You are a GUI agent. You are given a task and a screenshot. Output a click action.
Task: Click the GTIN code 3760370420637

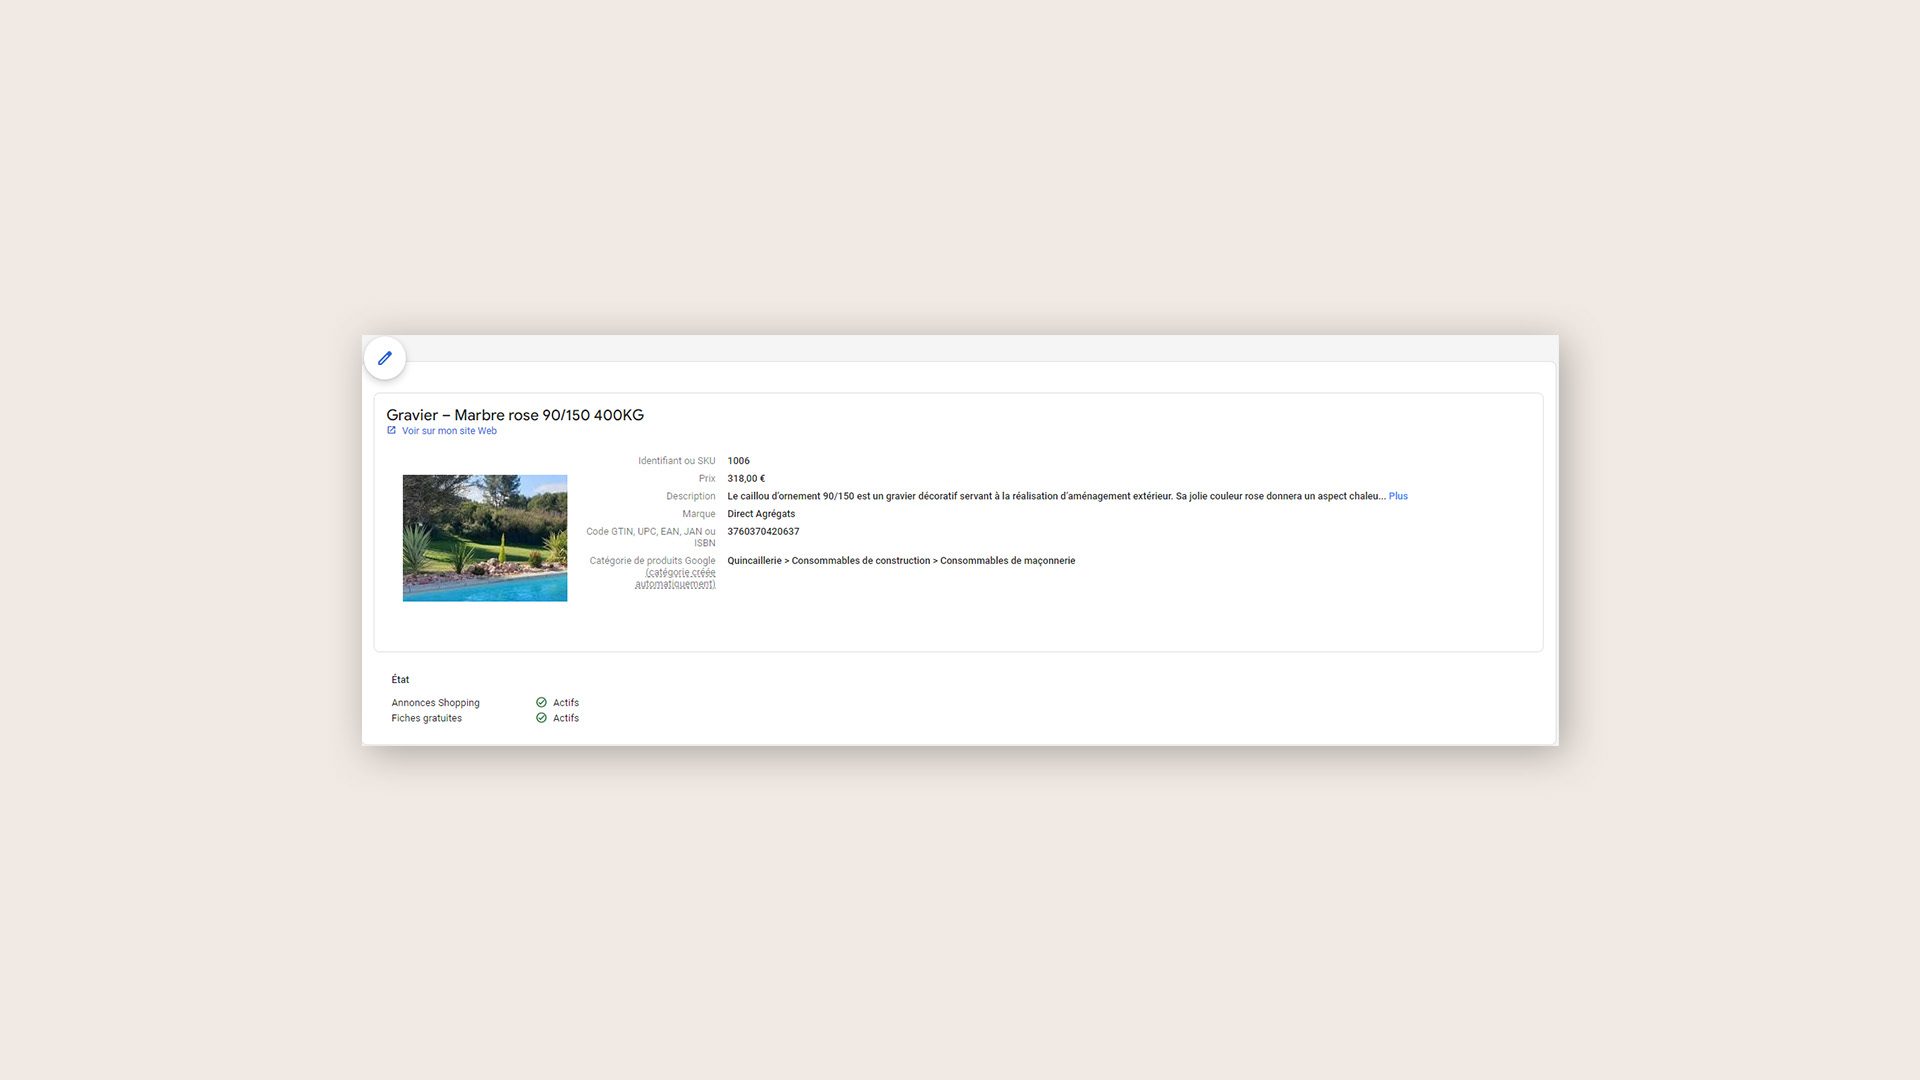point(763,532)
